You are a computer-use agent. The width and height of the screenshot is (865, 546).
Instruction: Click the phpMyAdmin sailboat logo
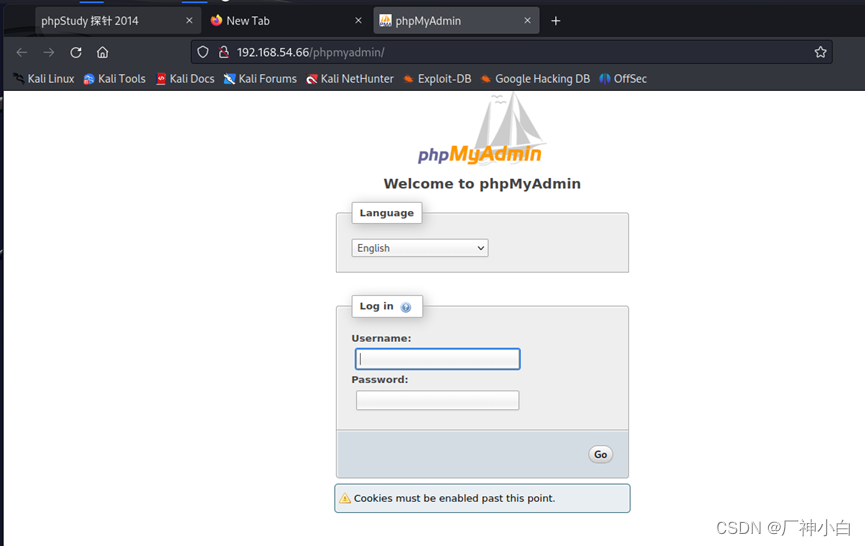pos(480,130)
